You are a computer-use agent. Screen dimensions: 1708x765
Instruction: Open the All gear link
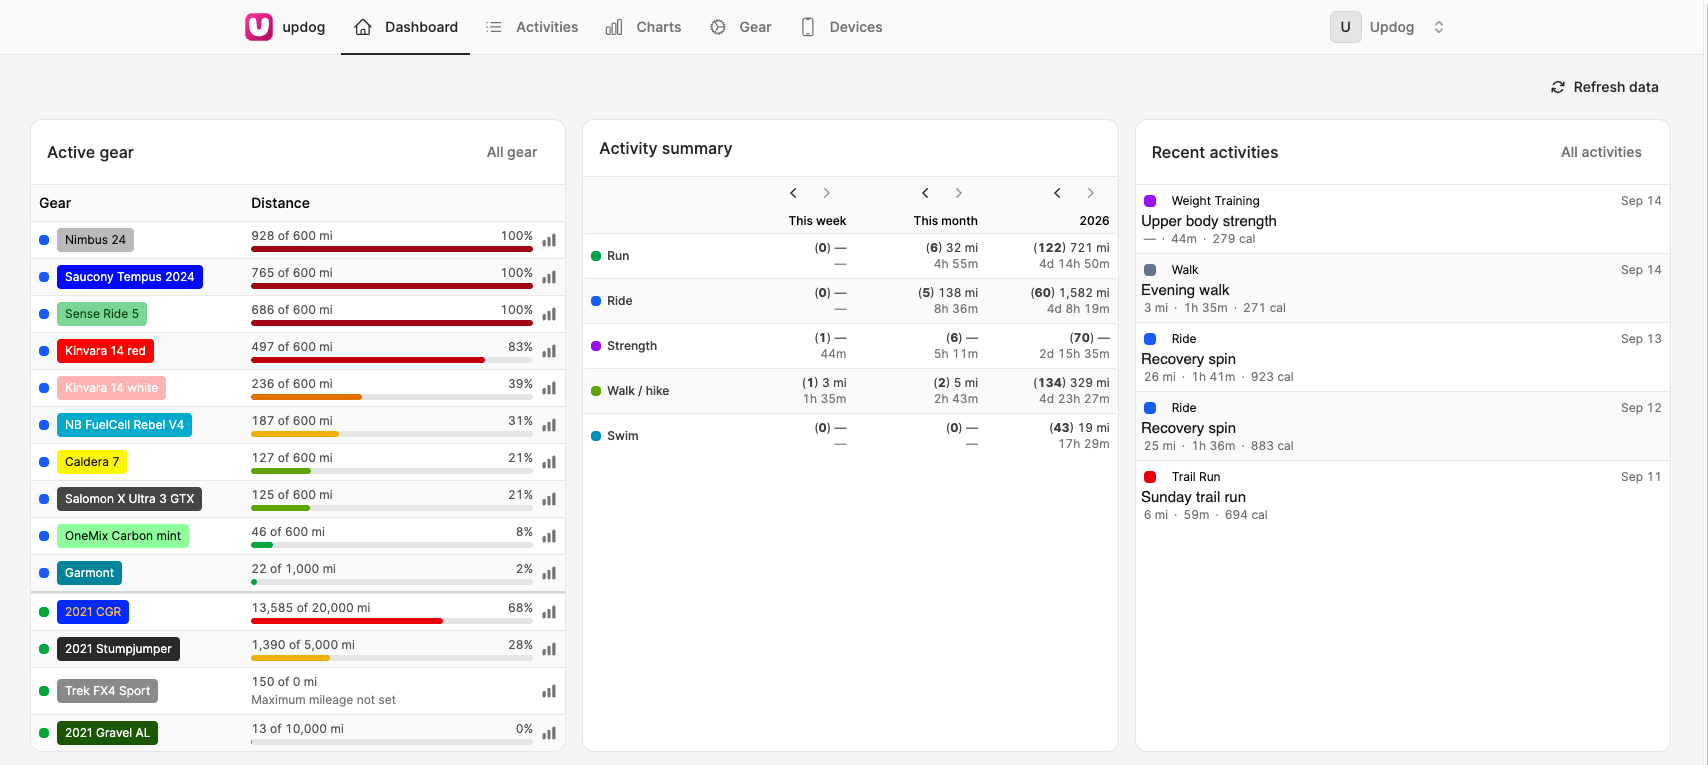click(x=512, y=152)
